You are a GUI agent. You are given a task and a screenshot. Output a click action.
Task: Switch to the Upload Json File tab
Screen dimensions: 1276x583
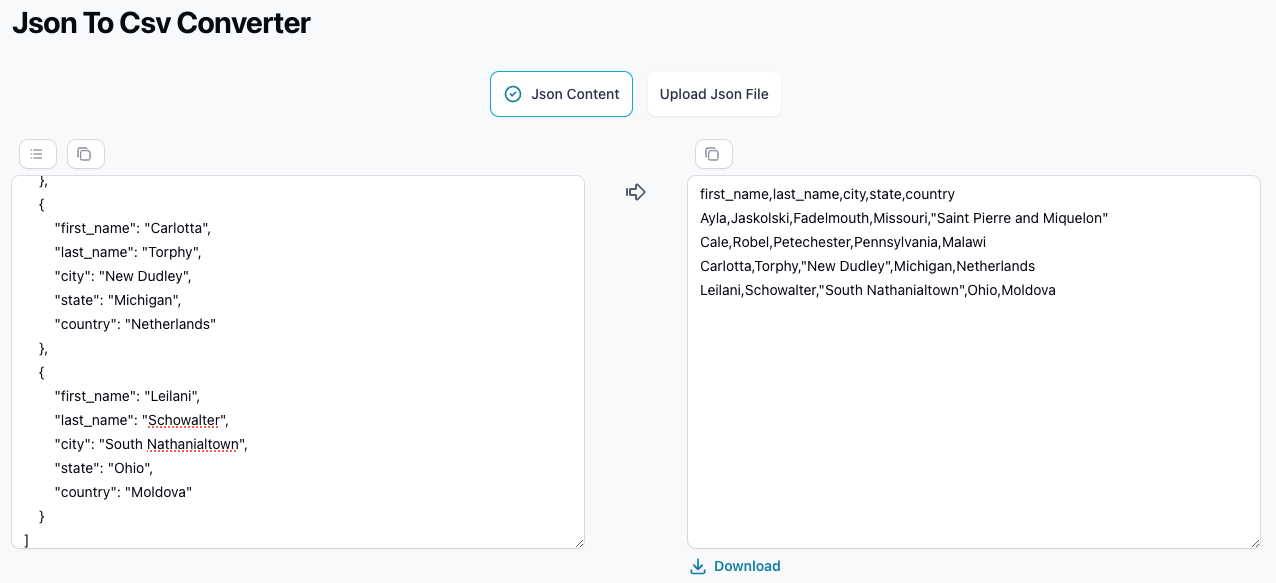(x=714, y=93)
